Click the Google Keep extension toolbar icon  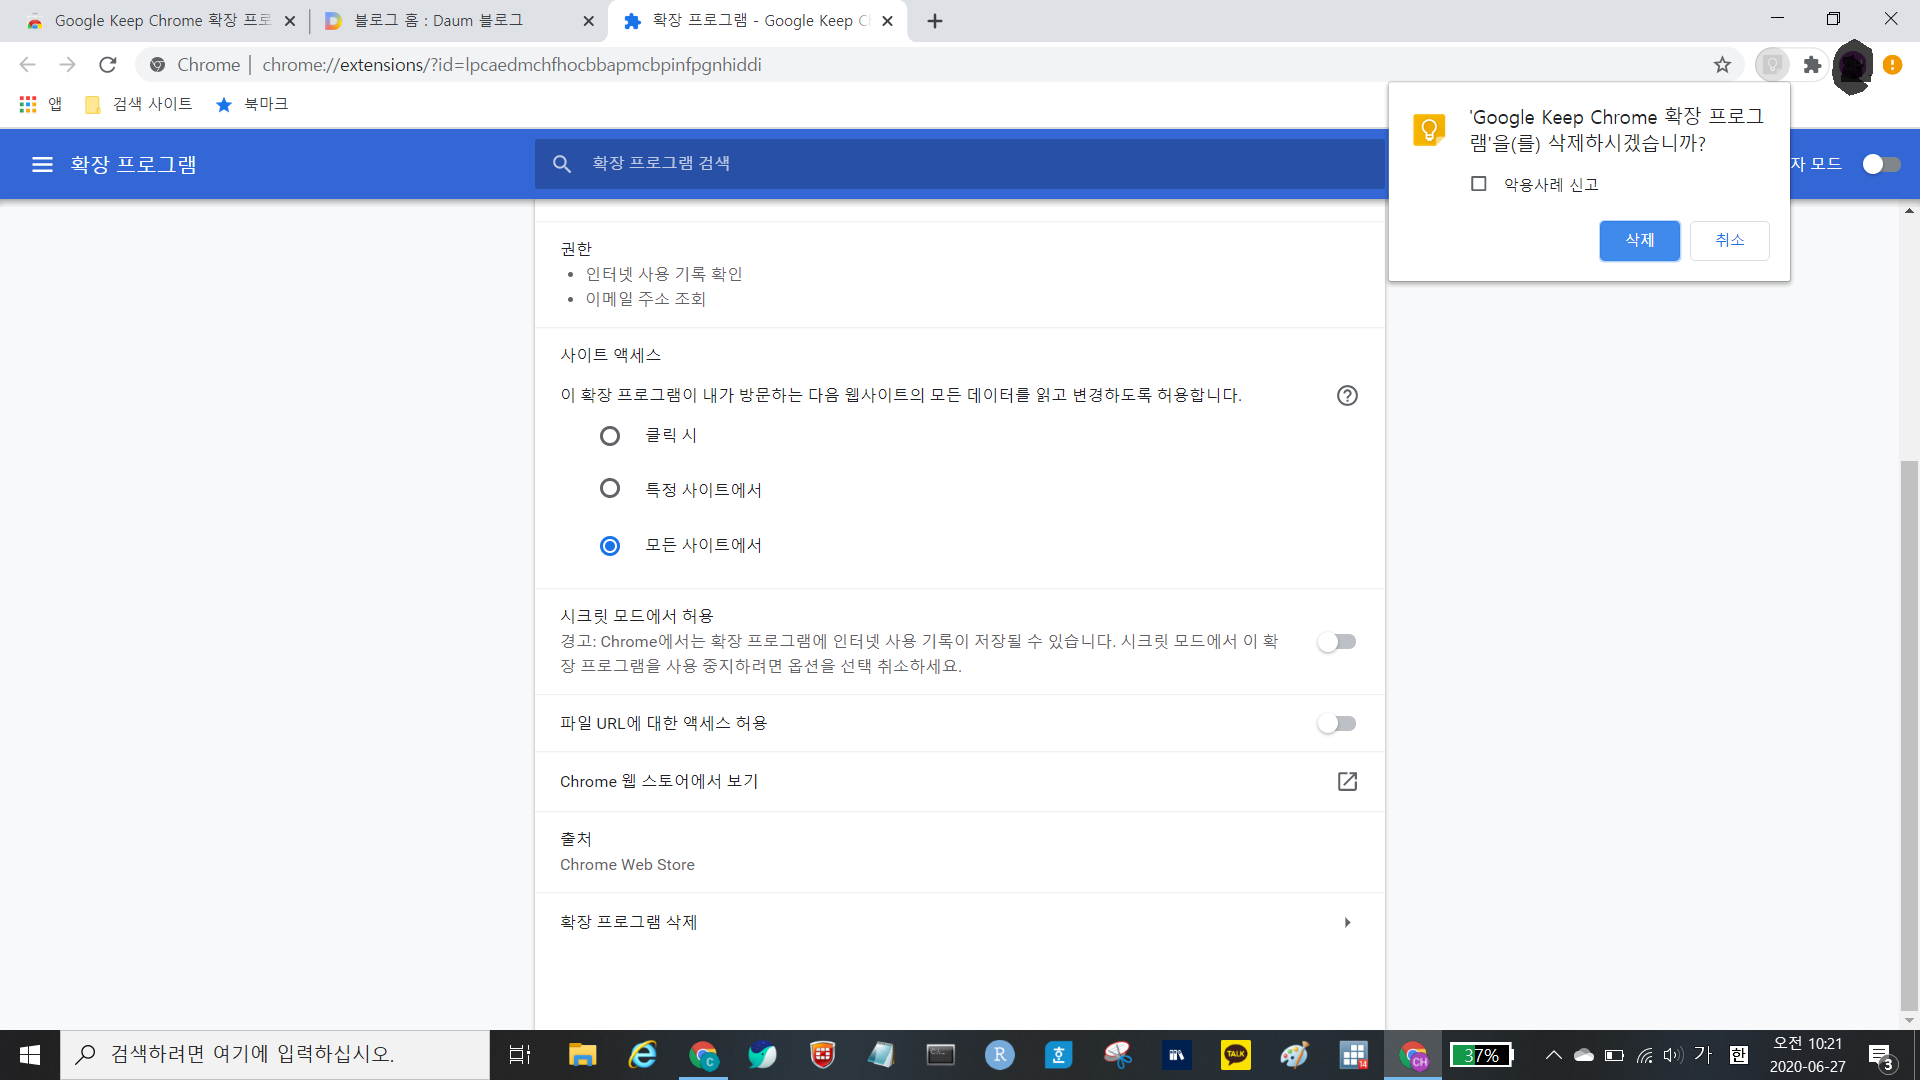coord(1772,65)
